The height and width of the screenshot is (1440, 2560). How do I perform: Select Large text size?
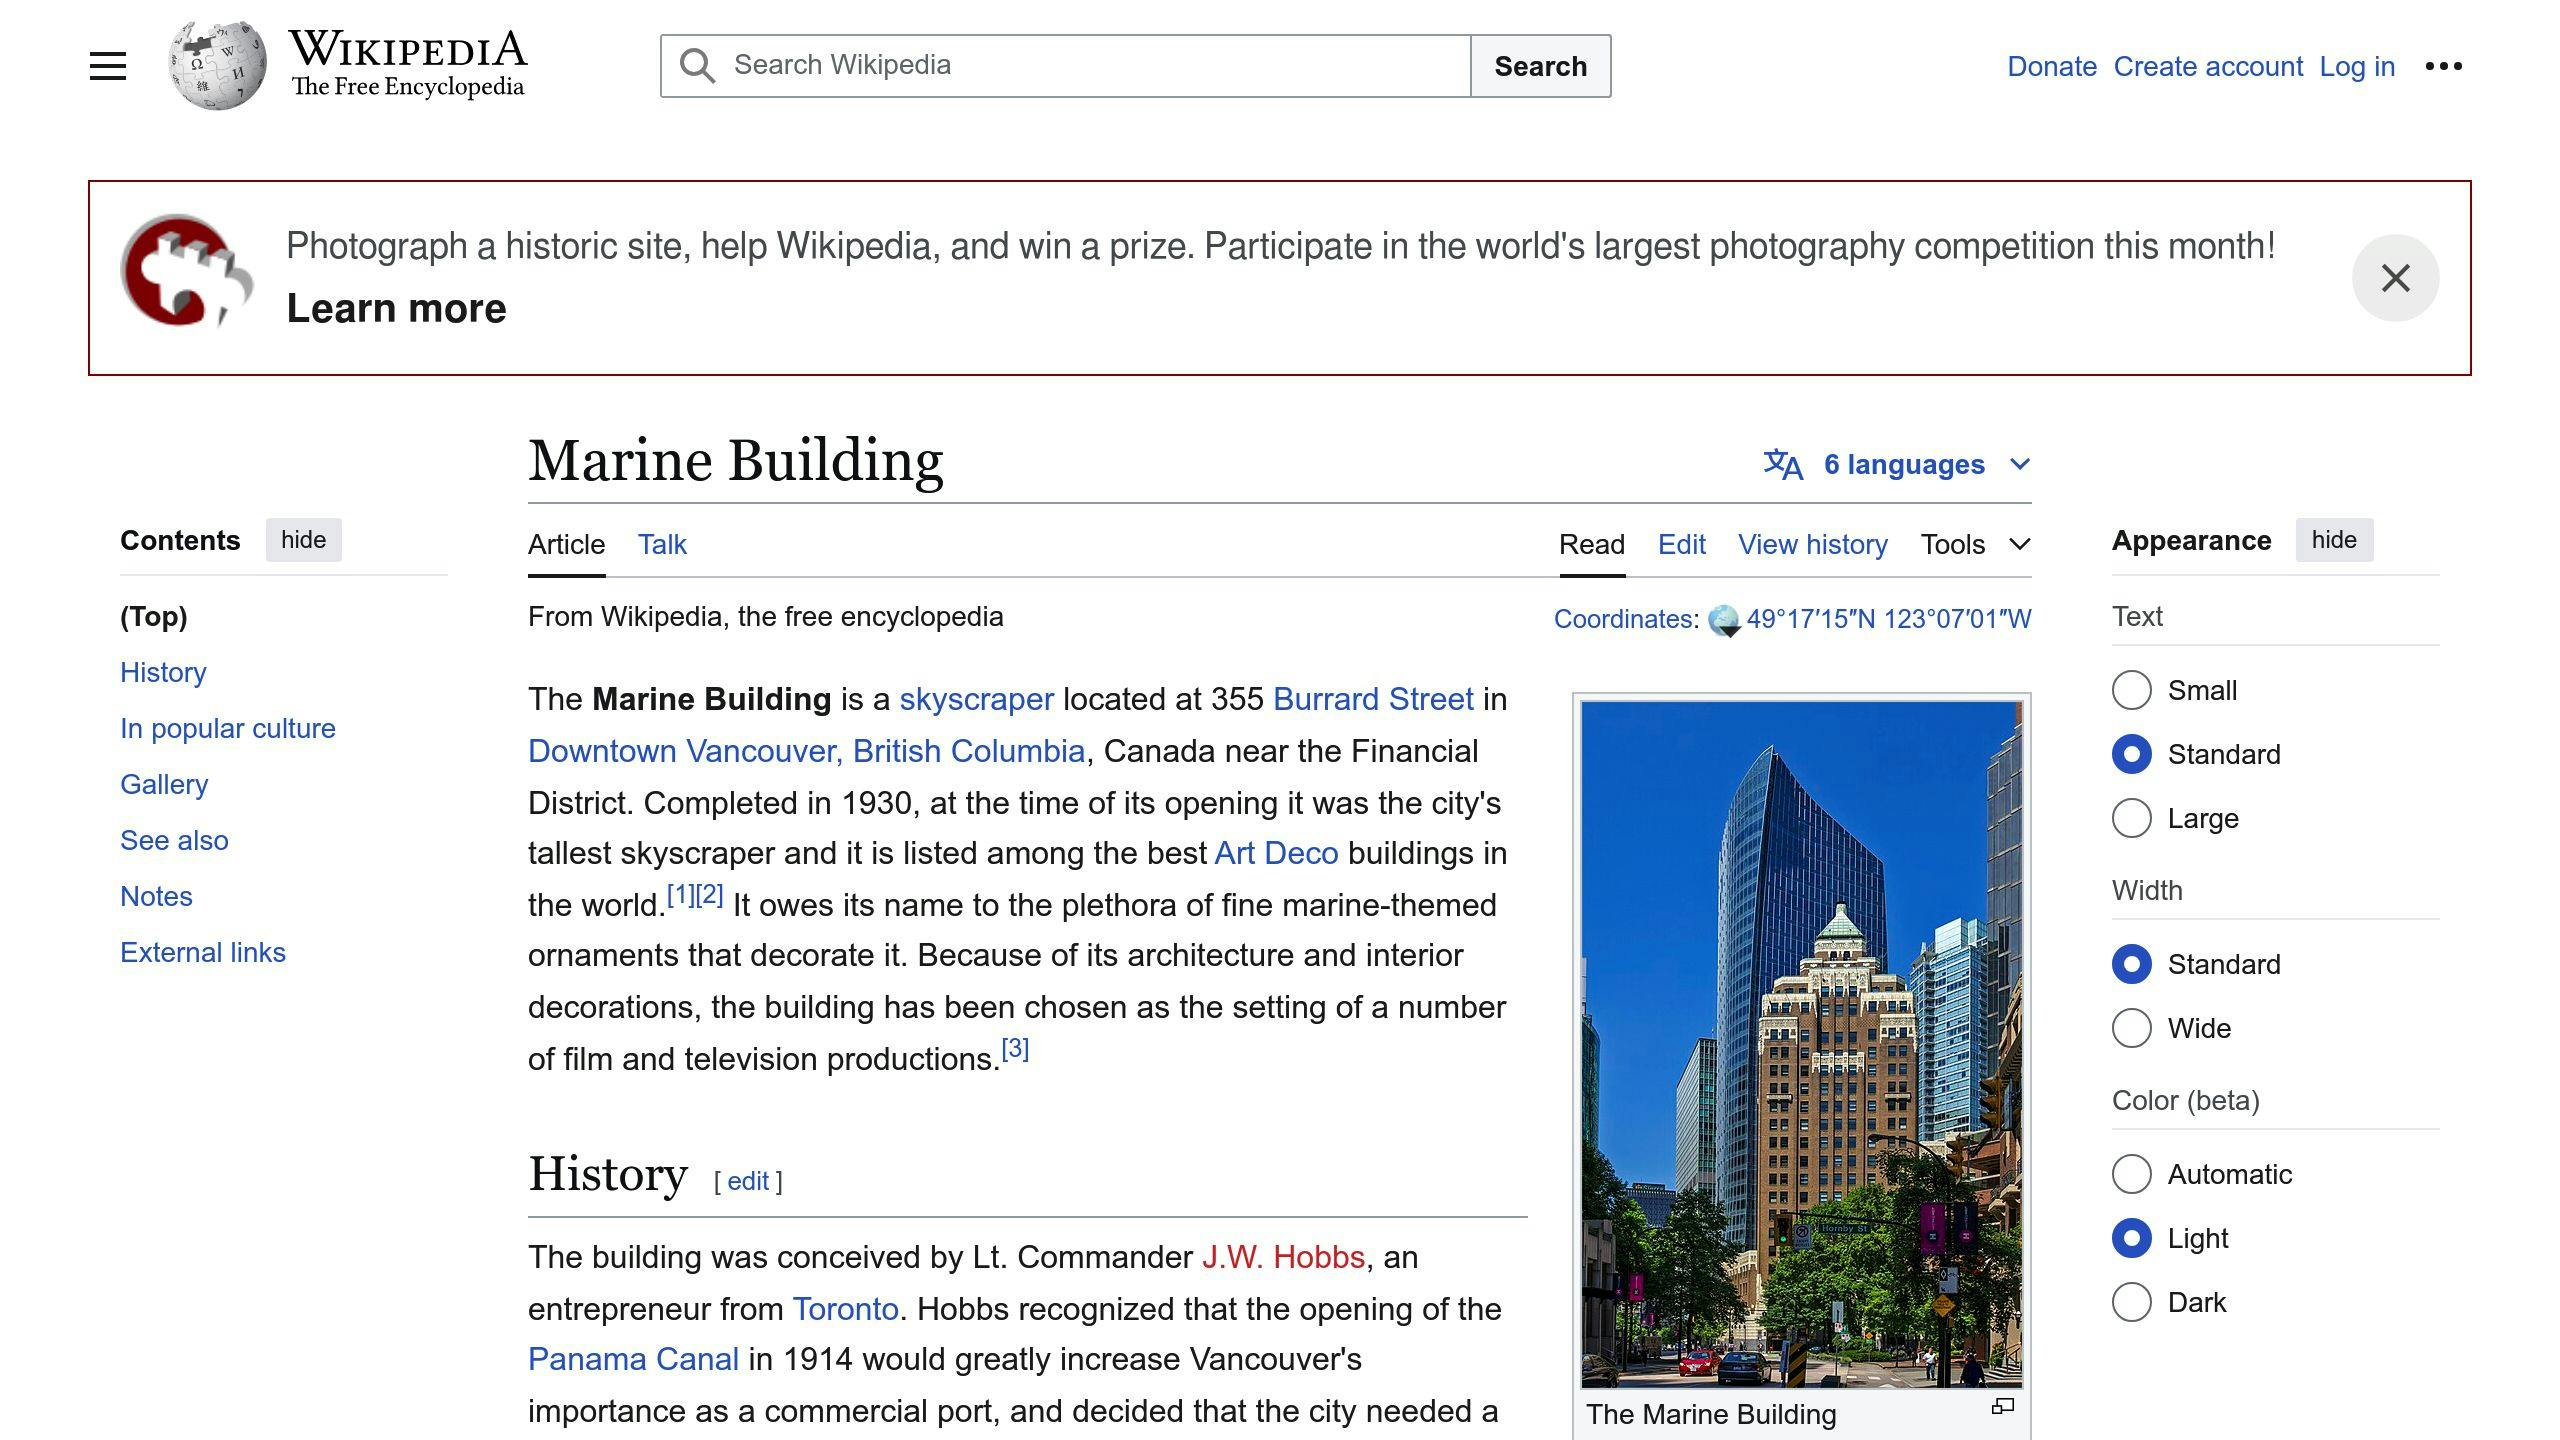pos(2132,818)
